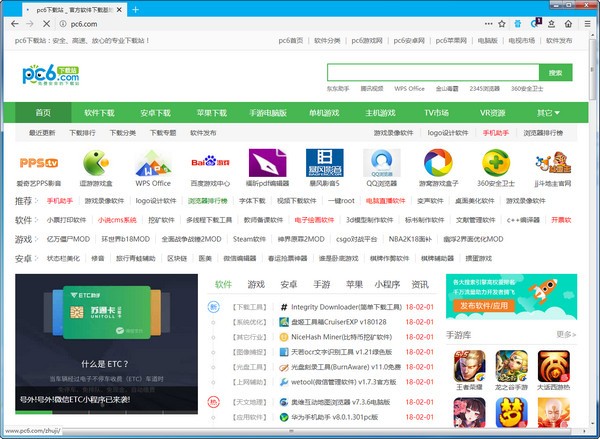
Task: Open a new browser tab
Action: [136, 10]
